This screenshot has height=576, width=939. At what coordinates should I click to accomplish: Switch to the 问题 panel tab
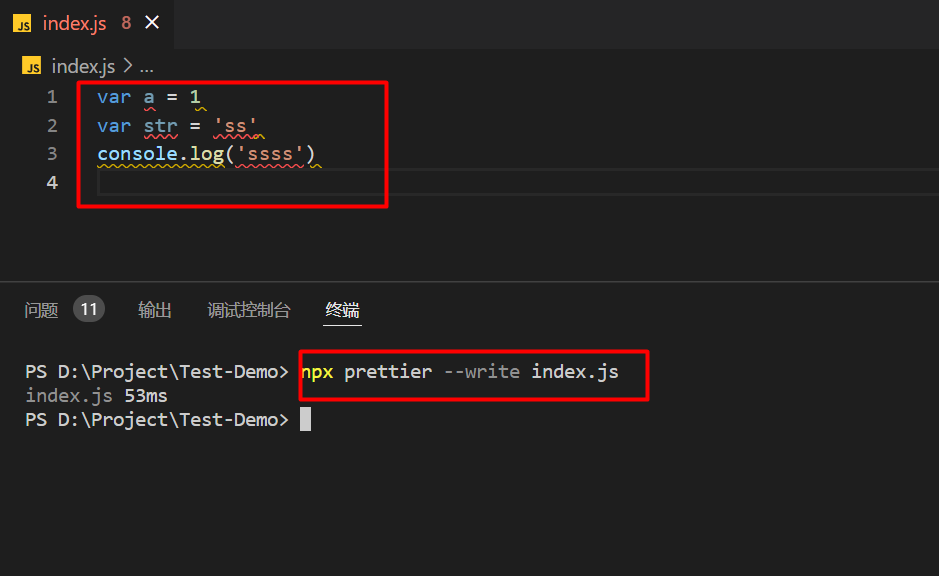coord(42,310)
